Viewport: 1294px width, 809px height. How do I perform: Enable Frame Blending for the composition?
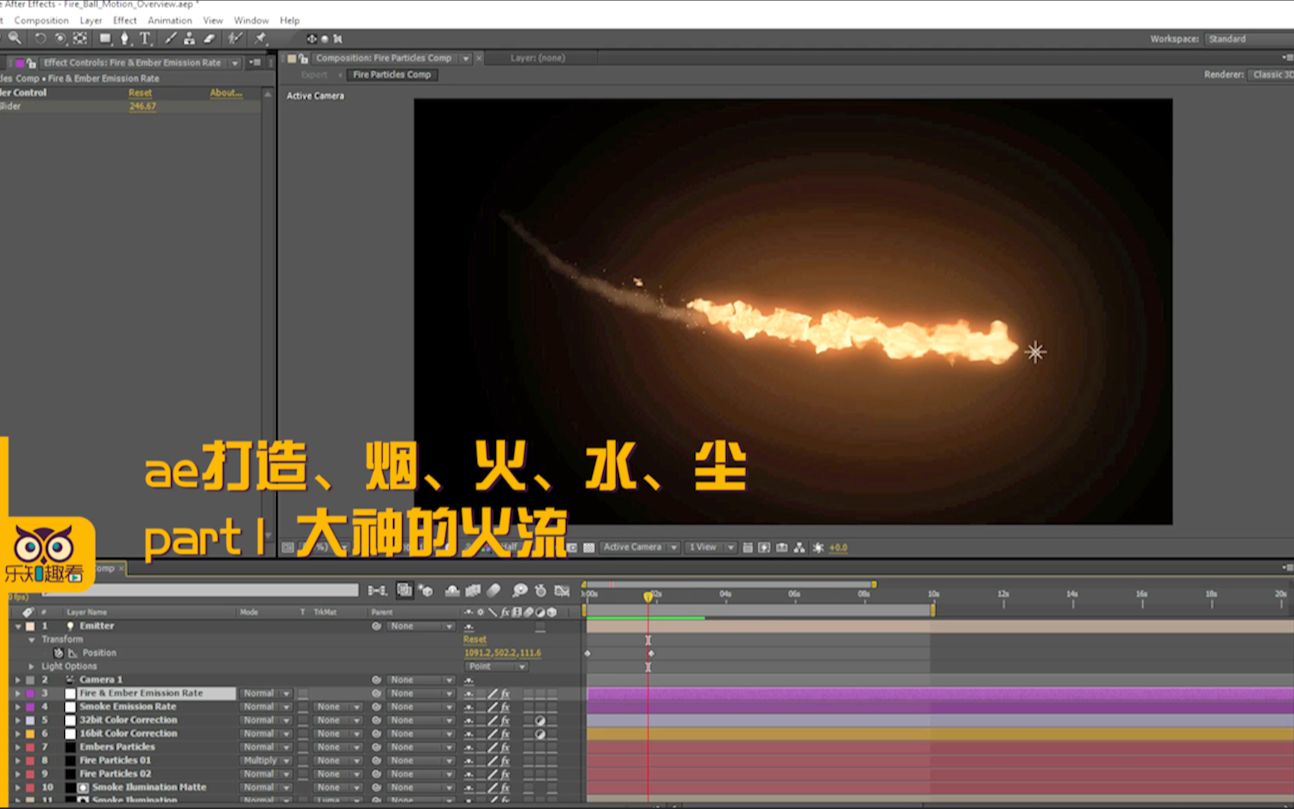tap(473, 591)
